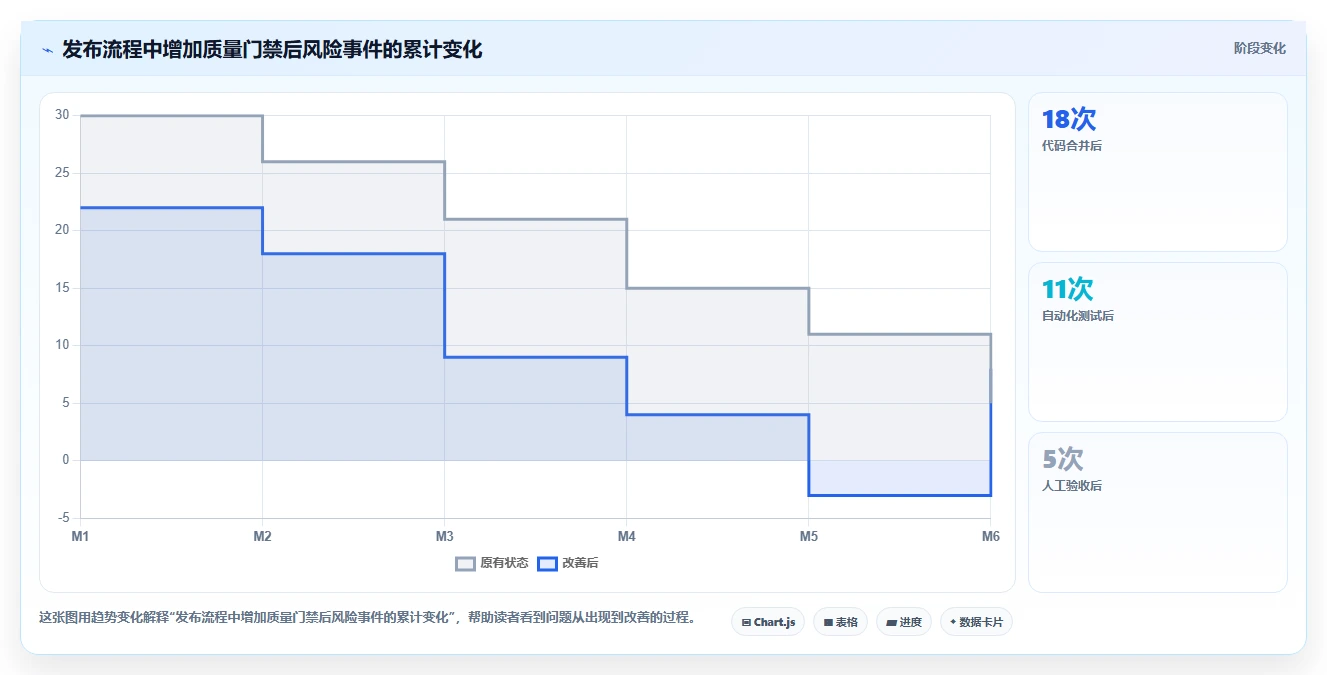This screenshot has width=1327, height=675.
Task: Click the y-axis value 15
Action: coord(62,288)
